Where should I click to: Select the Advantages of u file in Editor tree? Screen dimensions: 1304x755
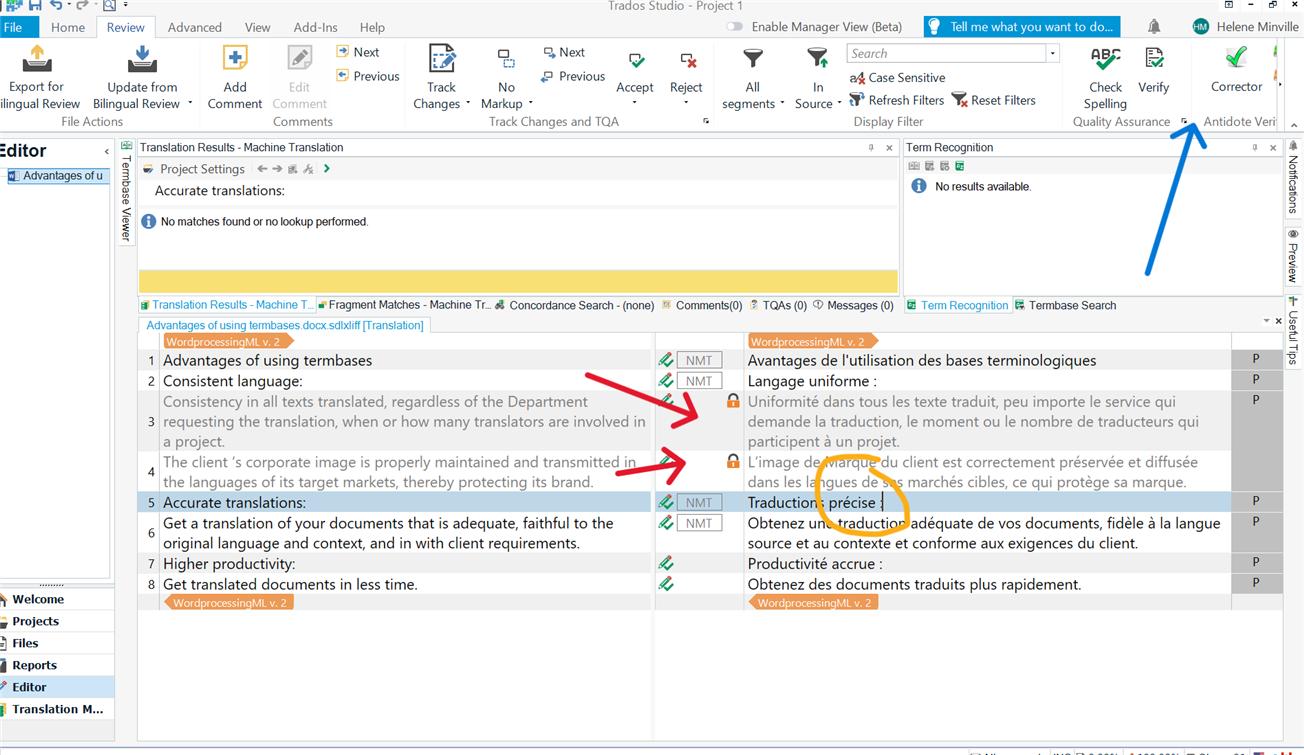tap(57, 176)
